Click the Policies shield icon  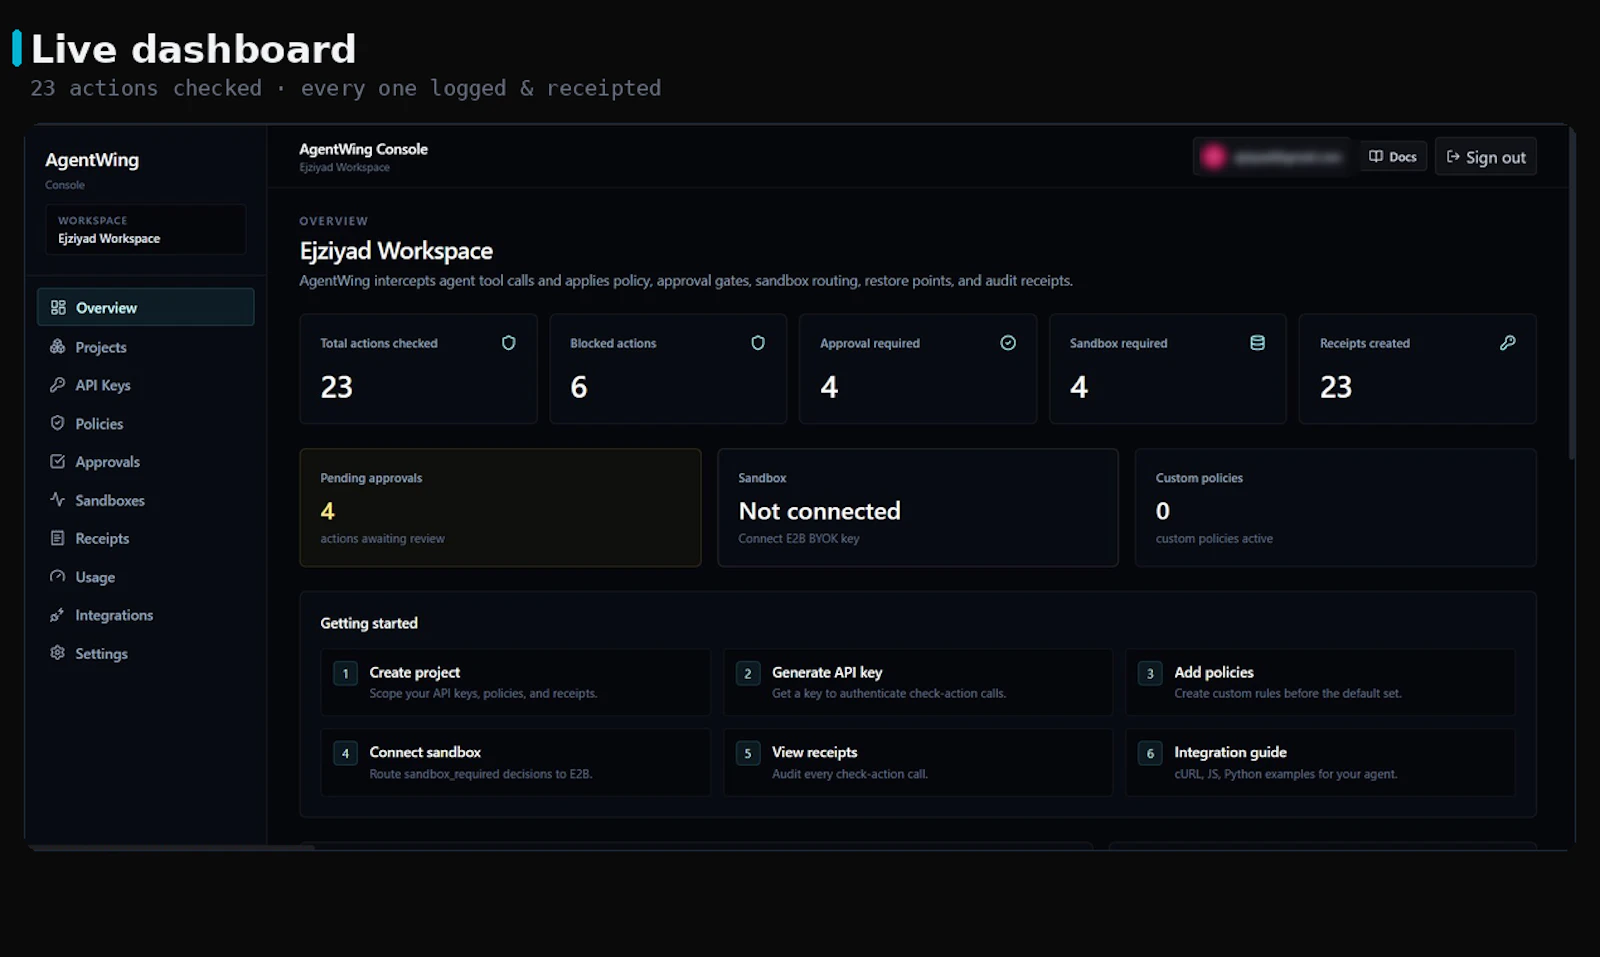pyautogui.click(x=58, y=423)
